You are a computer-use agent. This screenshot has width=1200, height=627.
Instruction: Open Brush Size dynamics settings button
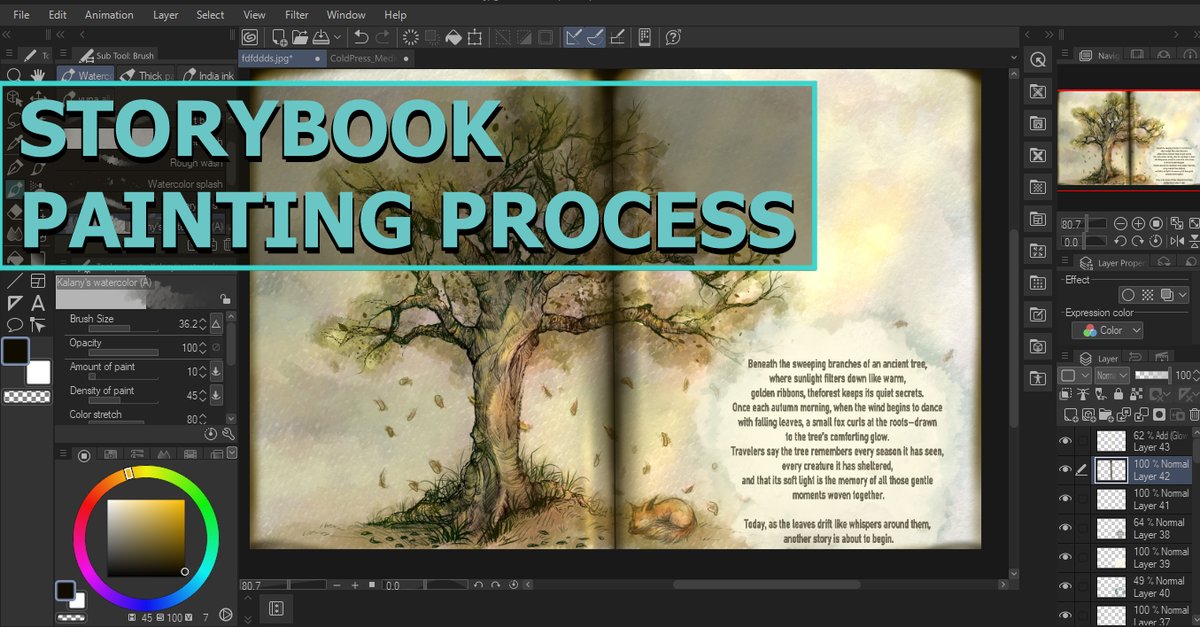(x=218, y=324)
